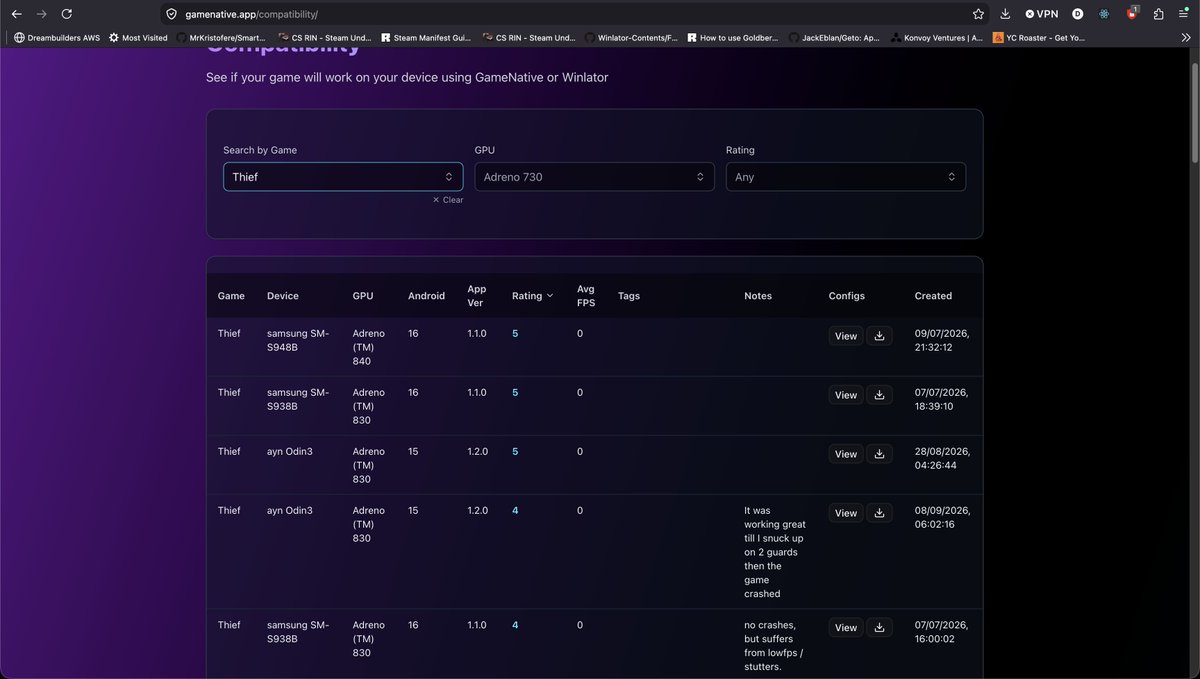This screenshot has width=1200, height=679.
Task: Open the VPN toolbar button
Action: [1041, 14]
